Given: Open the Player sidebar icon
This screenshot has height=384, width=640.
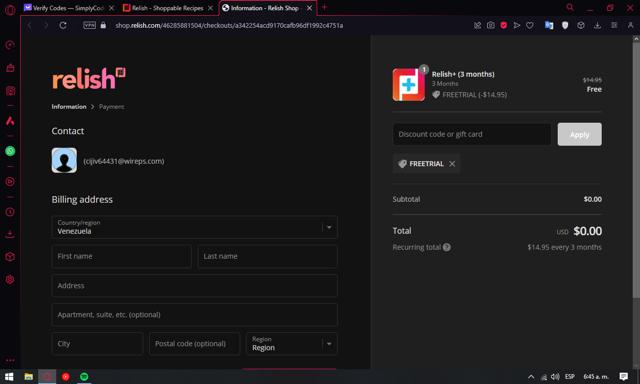Looking at the screenshot, I should pyautogui.click(x=10, y=182).
